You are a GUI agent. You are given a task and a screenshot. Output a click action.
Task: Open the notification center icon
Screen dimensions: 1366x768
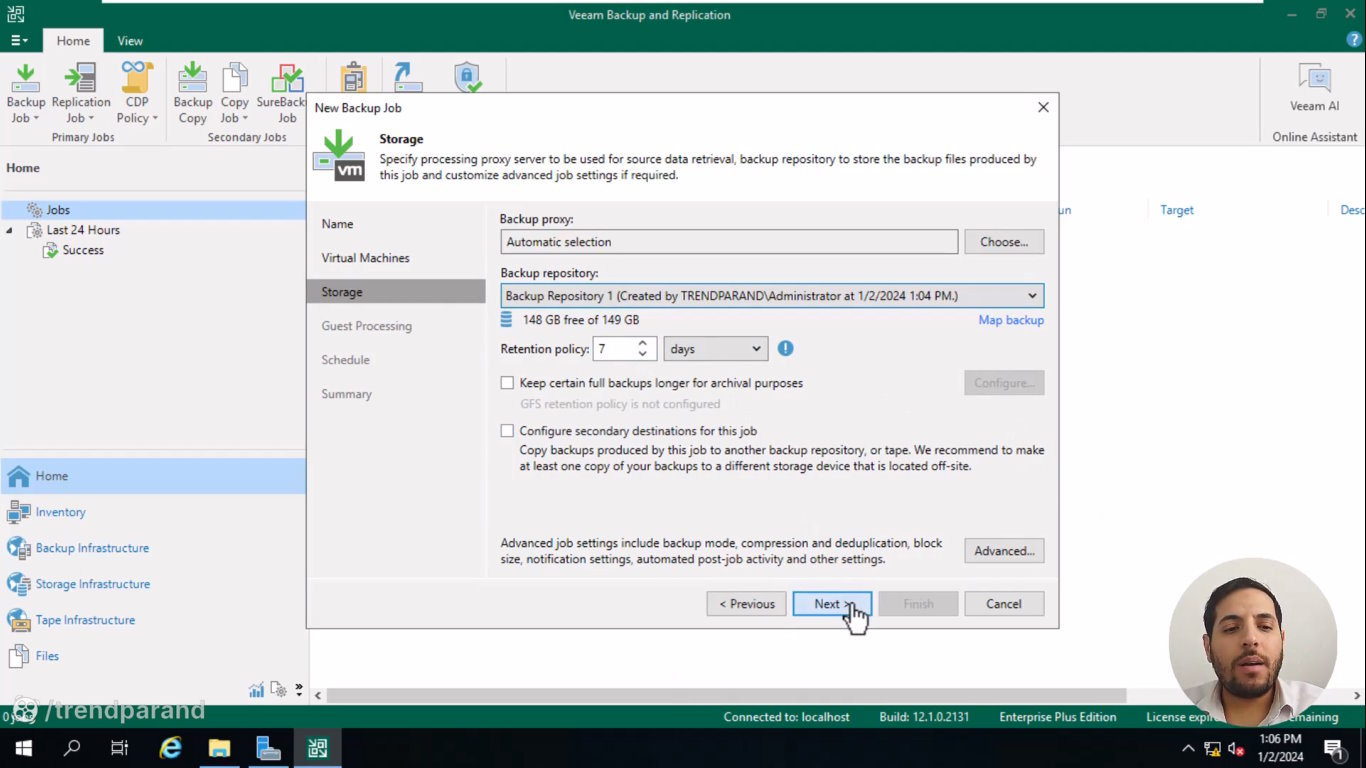[x=1333, y=748]
